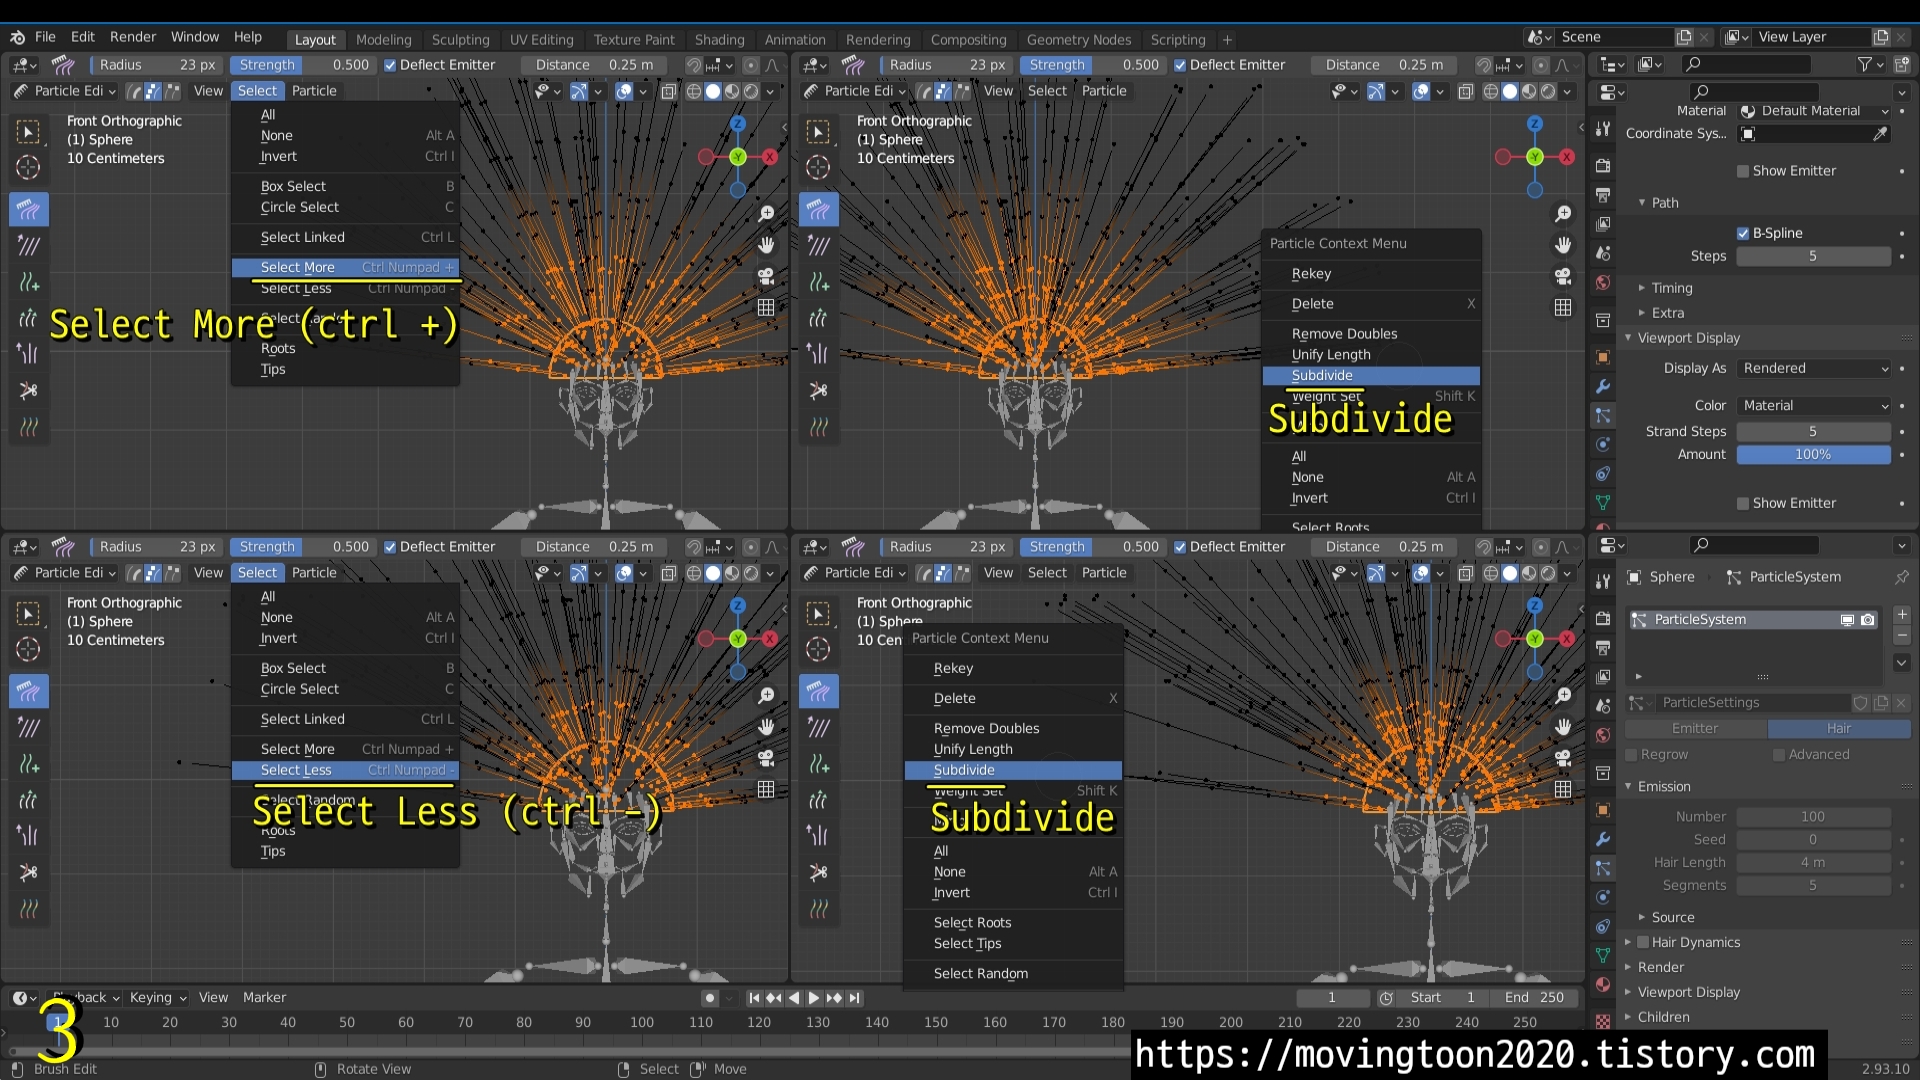Open the Window menu

[195, 37]
